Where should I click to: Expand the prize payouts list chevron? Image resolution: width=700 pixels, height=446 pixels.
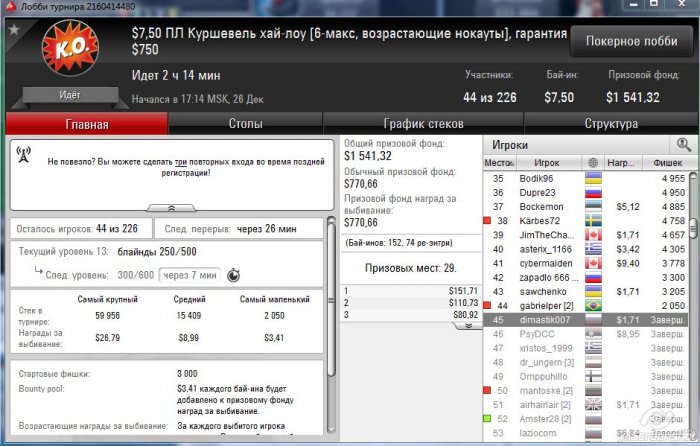(x=468, y=325)
